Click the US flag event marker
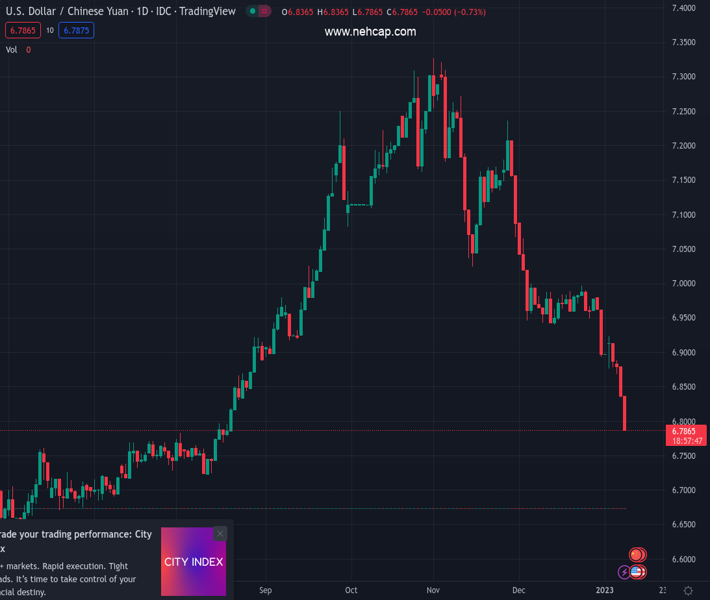 638,572
